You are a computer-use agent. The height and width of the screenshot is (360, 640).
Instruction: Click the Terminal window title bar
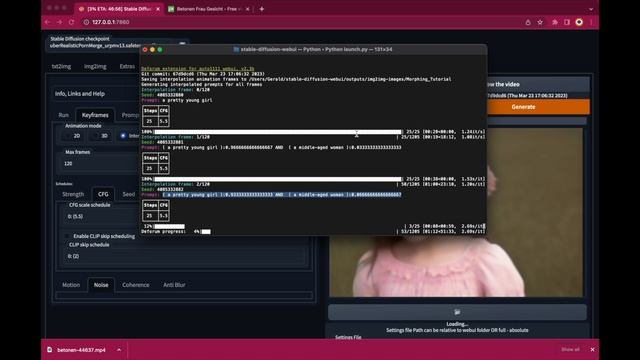pos(313,49)
